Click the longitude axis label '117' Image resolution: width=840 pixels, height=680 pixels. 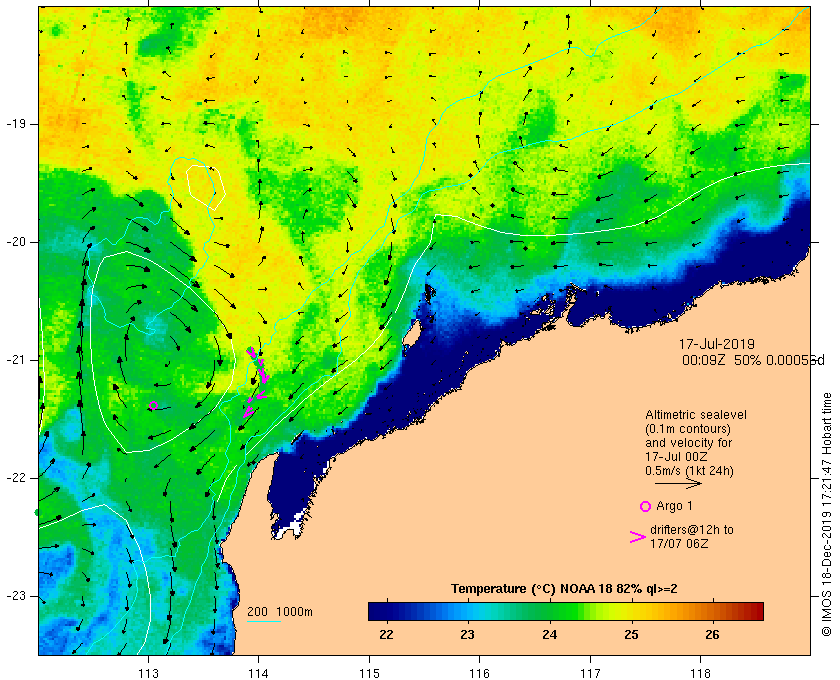point(590,673)
